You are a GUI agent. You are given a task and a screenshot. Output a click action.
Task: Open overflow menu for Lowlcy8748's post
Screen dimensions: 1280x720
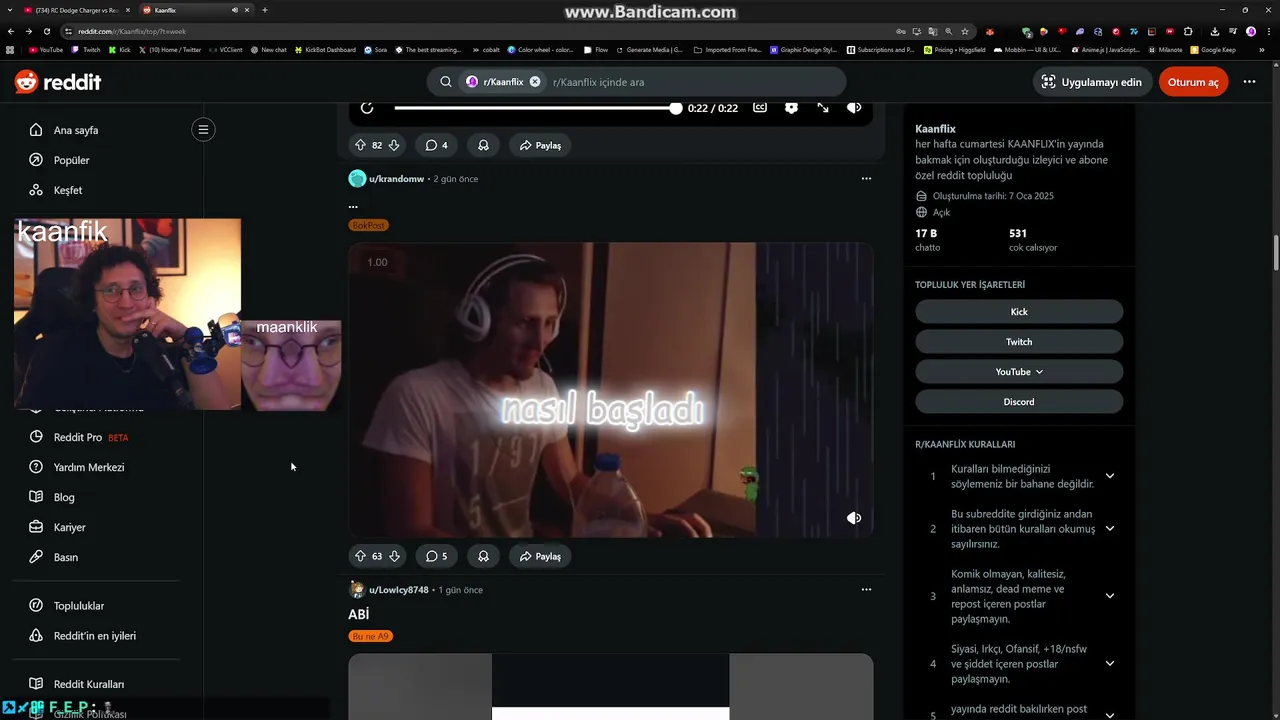click(866, 590)
